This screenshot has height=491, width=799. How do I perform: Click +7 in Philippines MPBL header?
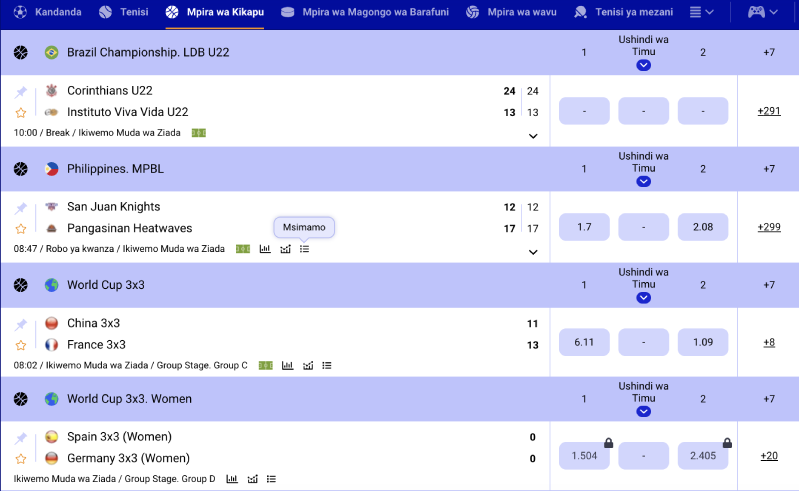[x=769, y=169]
